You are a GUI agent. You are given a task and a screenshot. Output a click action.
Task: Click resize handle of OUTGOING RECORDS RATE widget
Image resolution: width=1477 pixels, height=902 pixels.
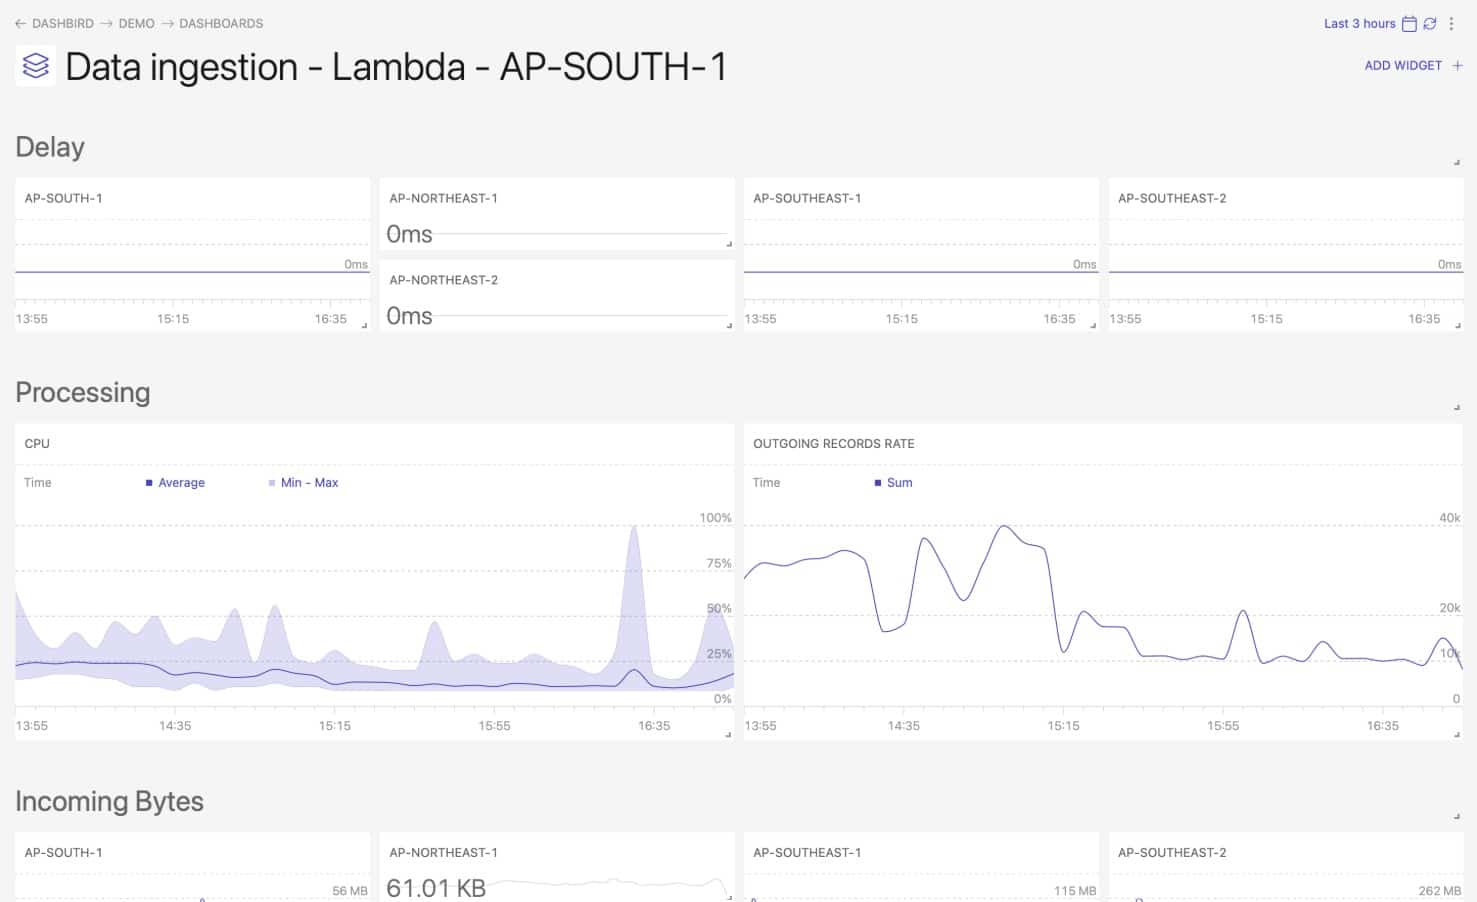tap(1457, 735)
